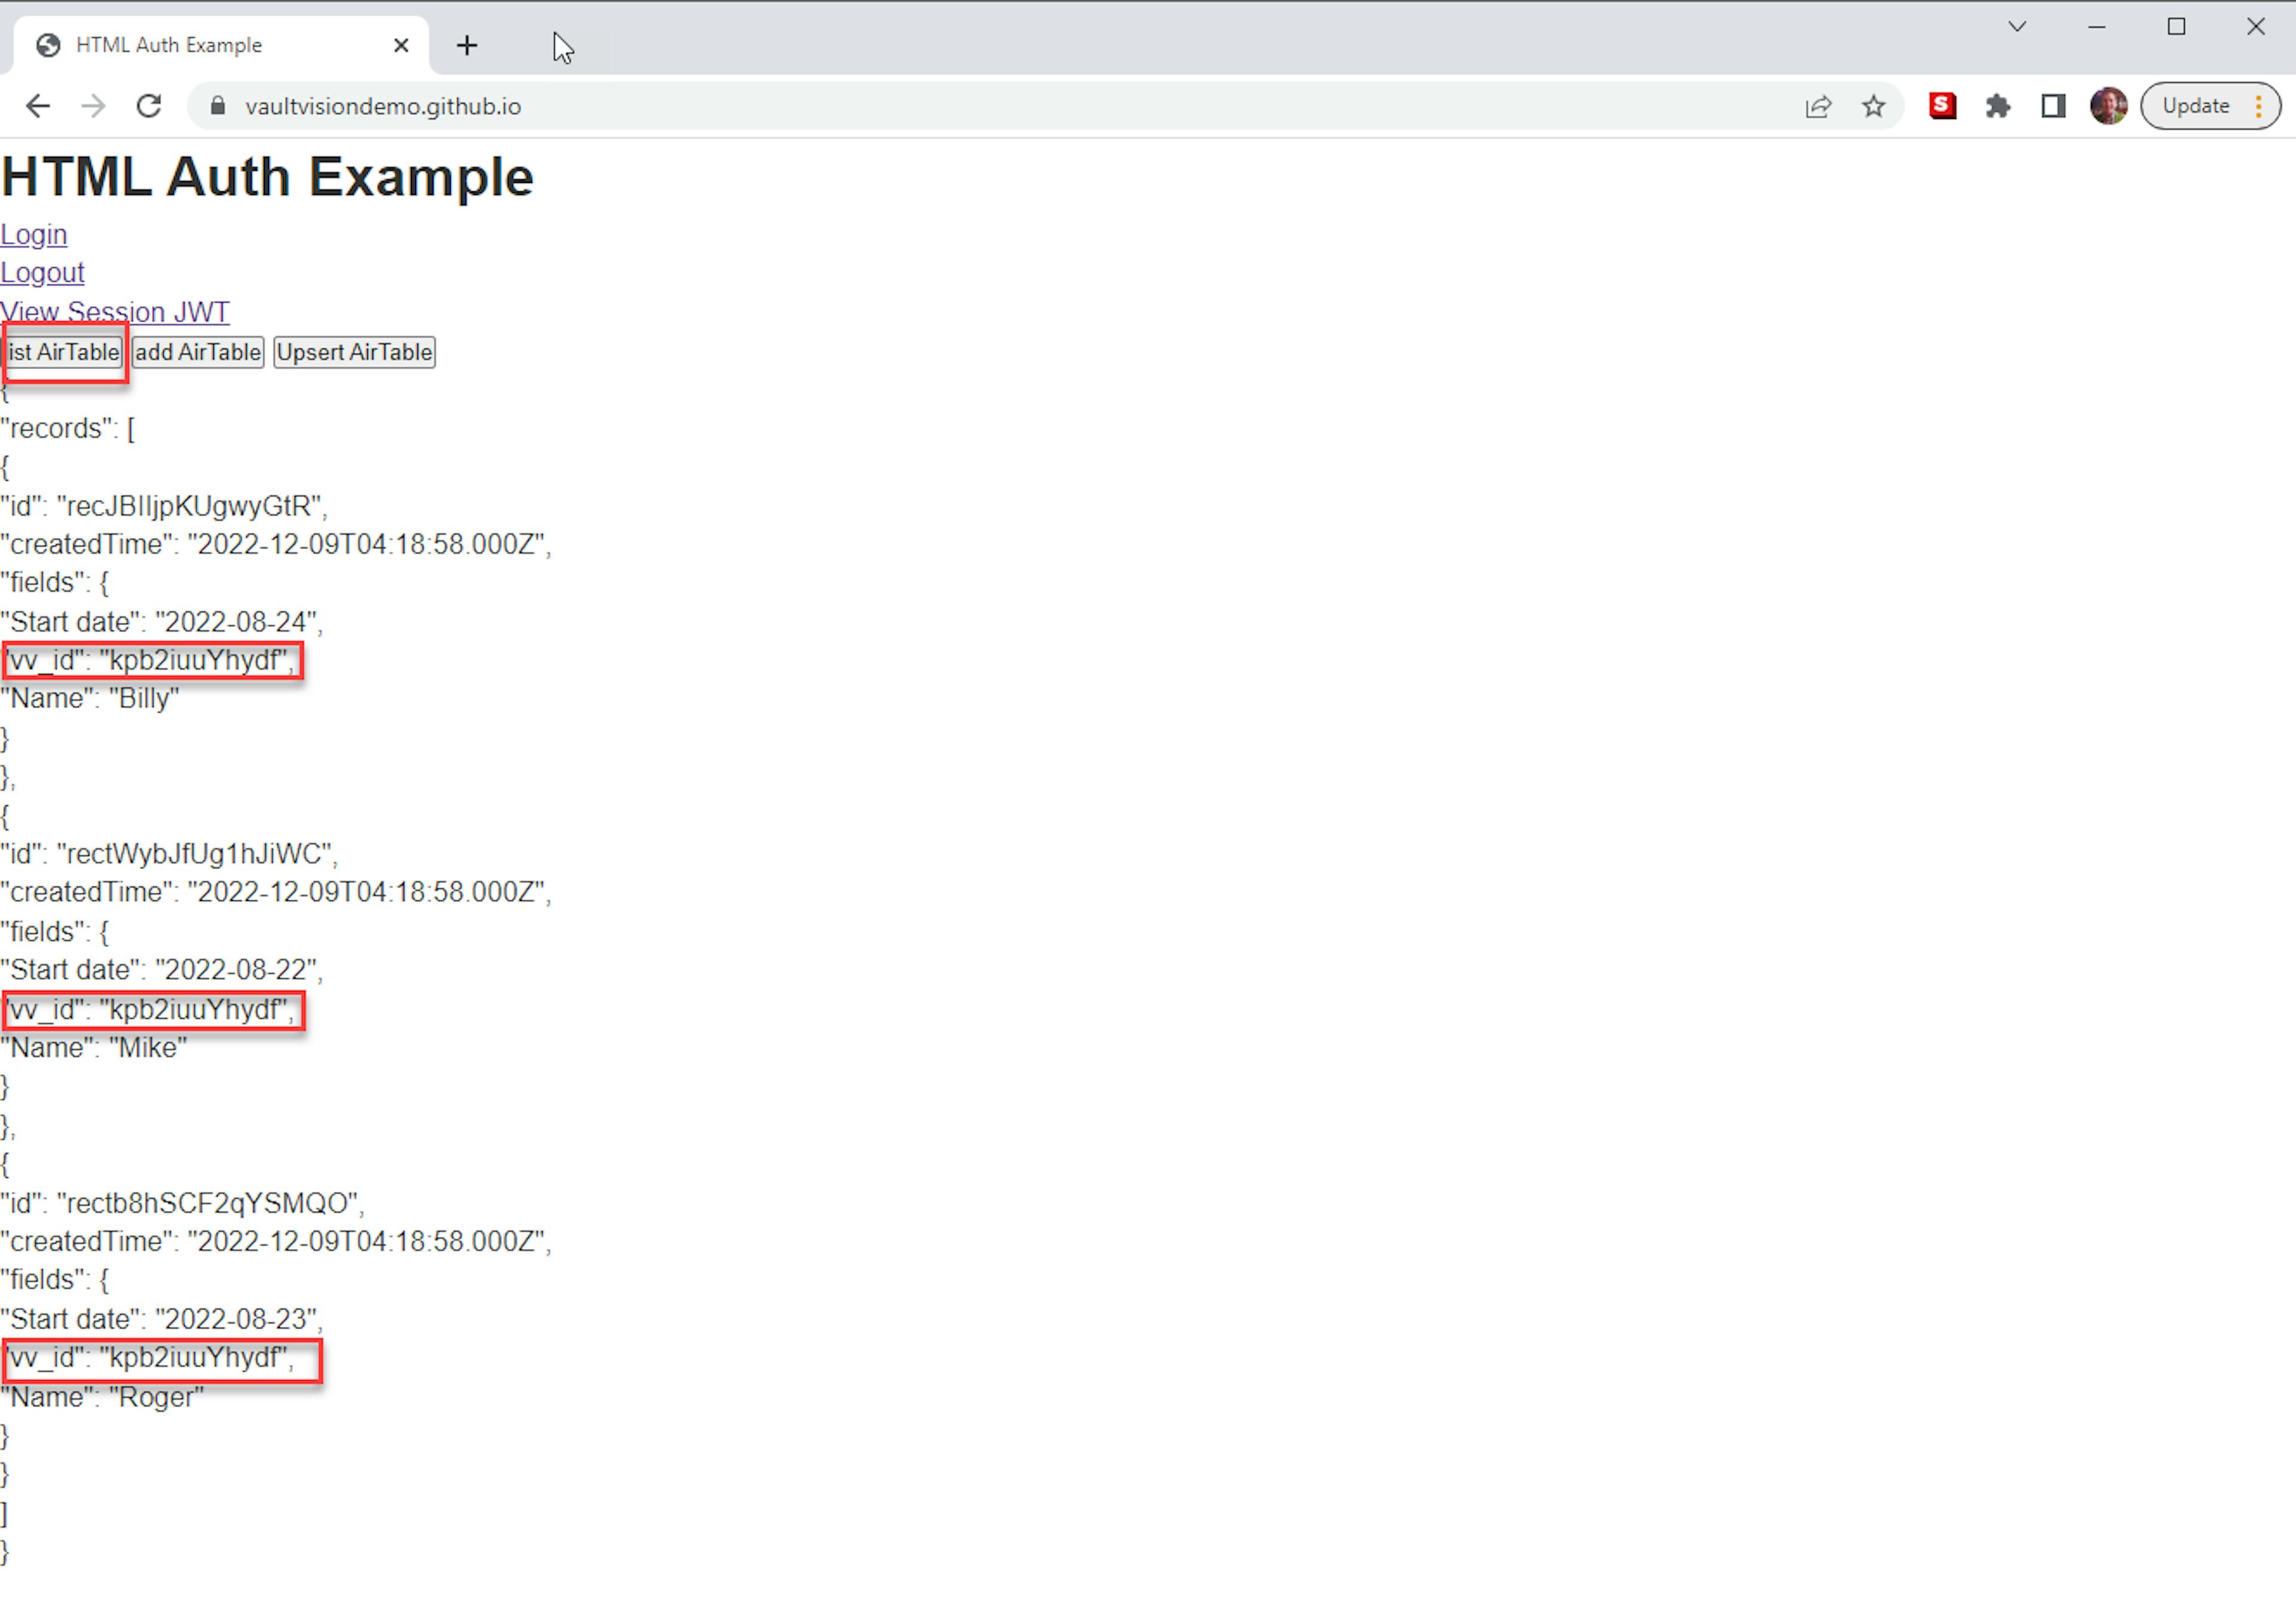Go back to the previous page

(x=38, y=106)
